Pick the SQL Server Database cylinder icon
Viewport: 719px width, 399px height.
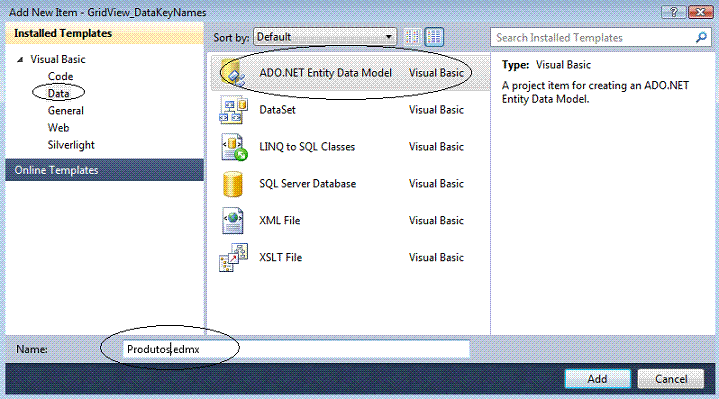coord(232,184)
